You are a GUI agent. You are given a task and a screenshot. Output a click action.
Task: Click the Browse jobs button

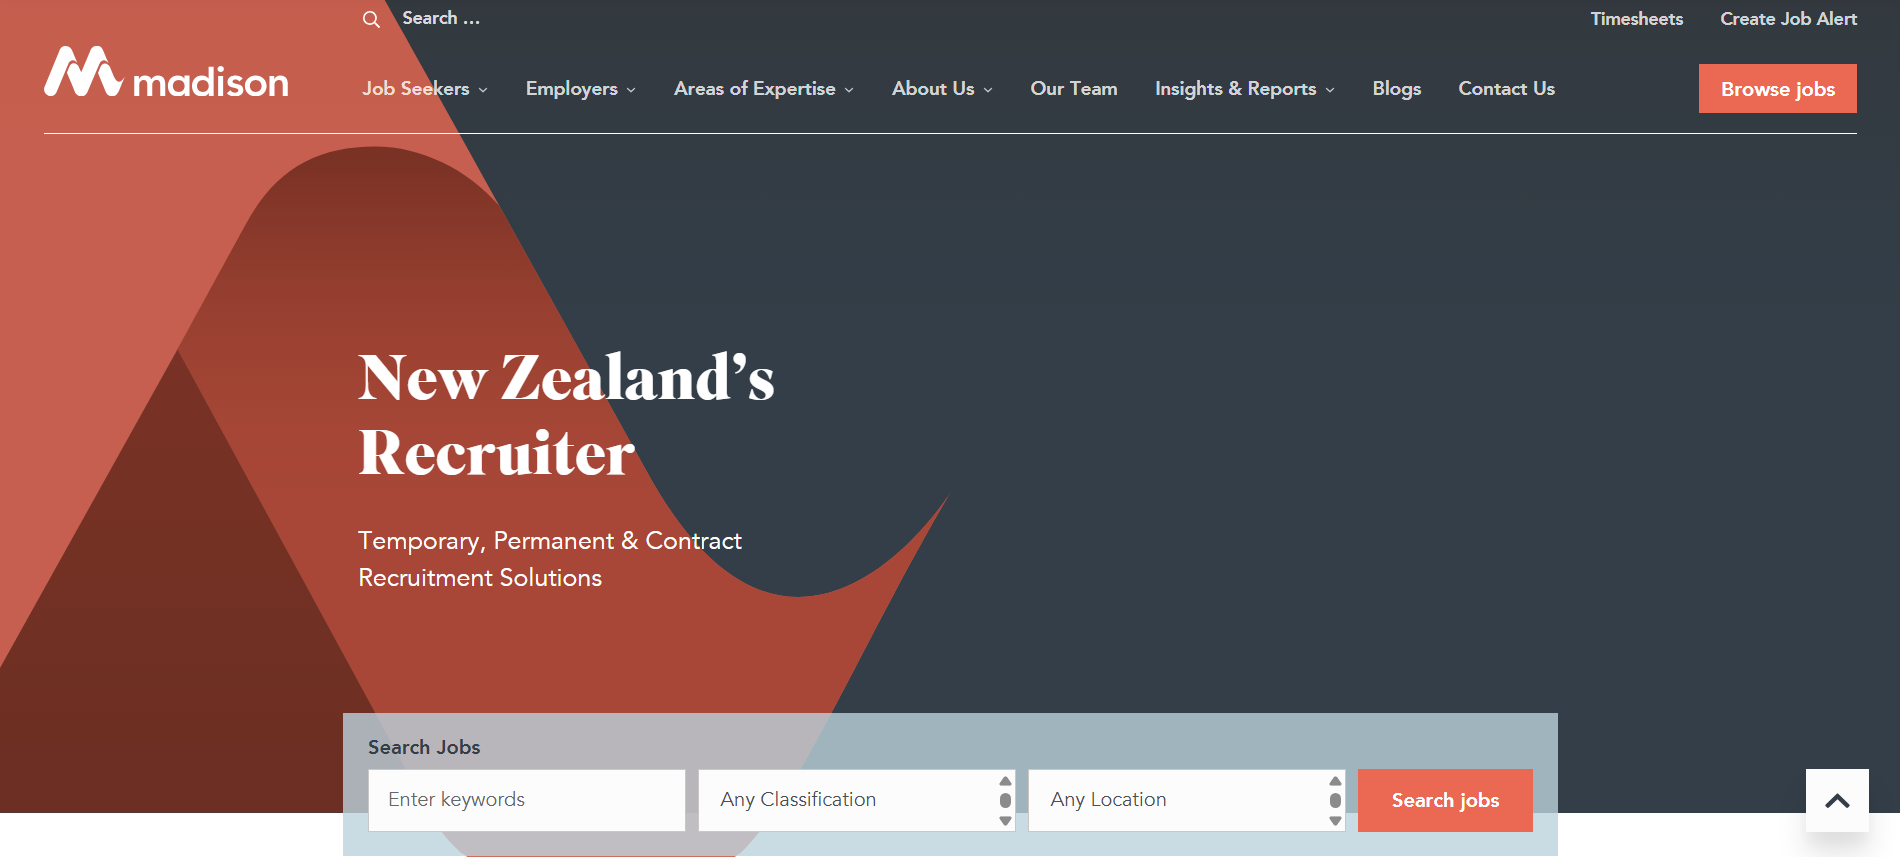[x=1778, y=89]
